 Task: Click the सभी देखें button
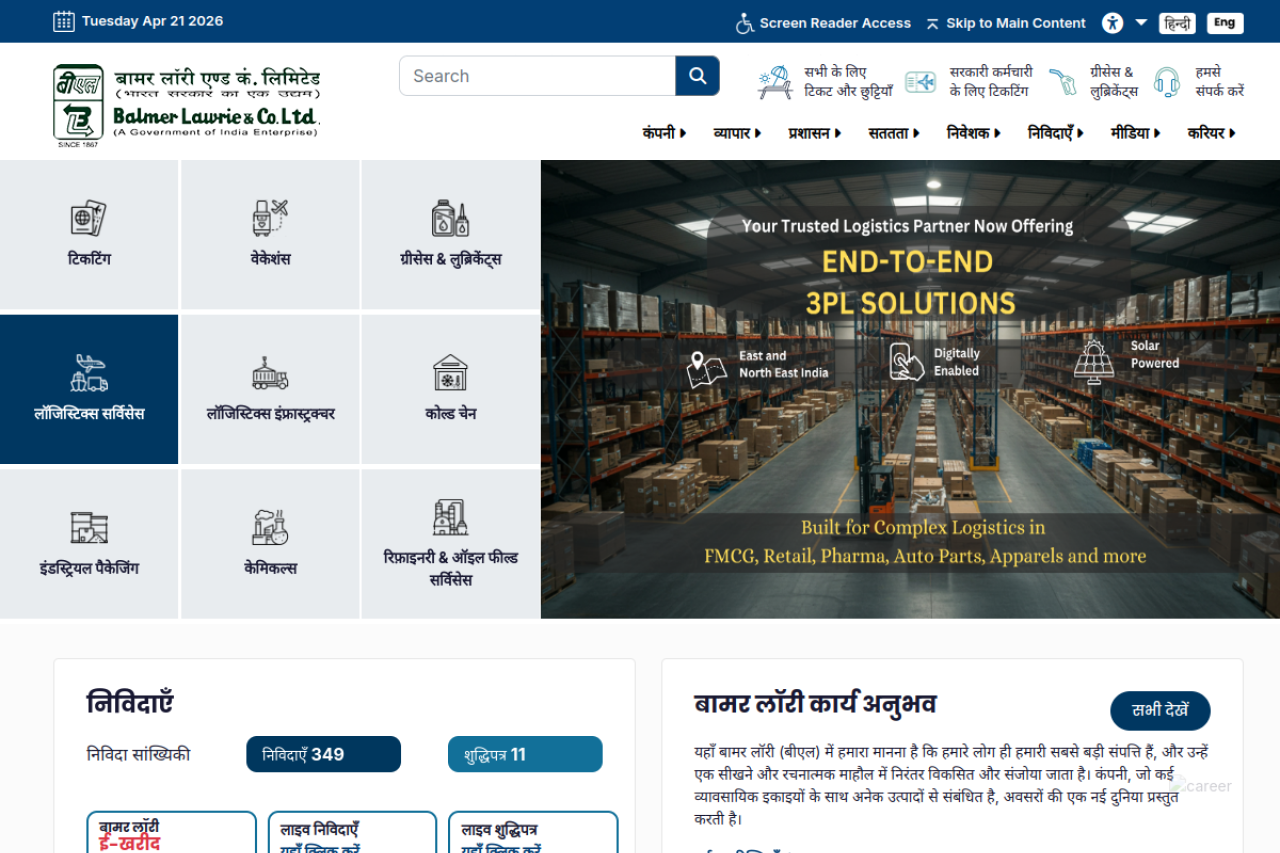pyautogui.click(x=1160, y=711)
